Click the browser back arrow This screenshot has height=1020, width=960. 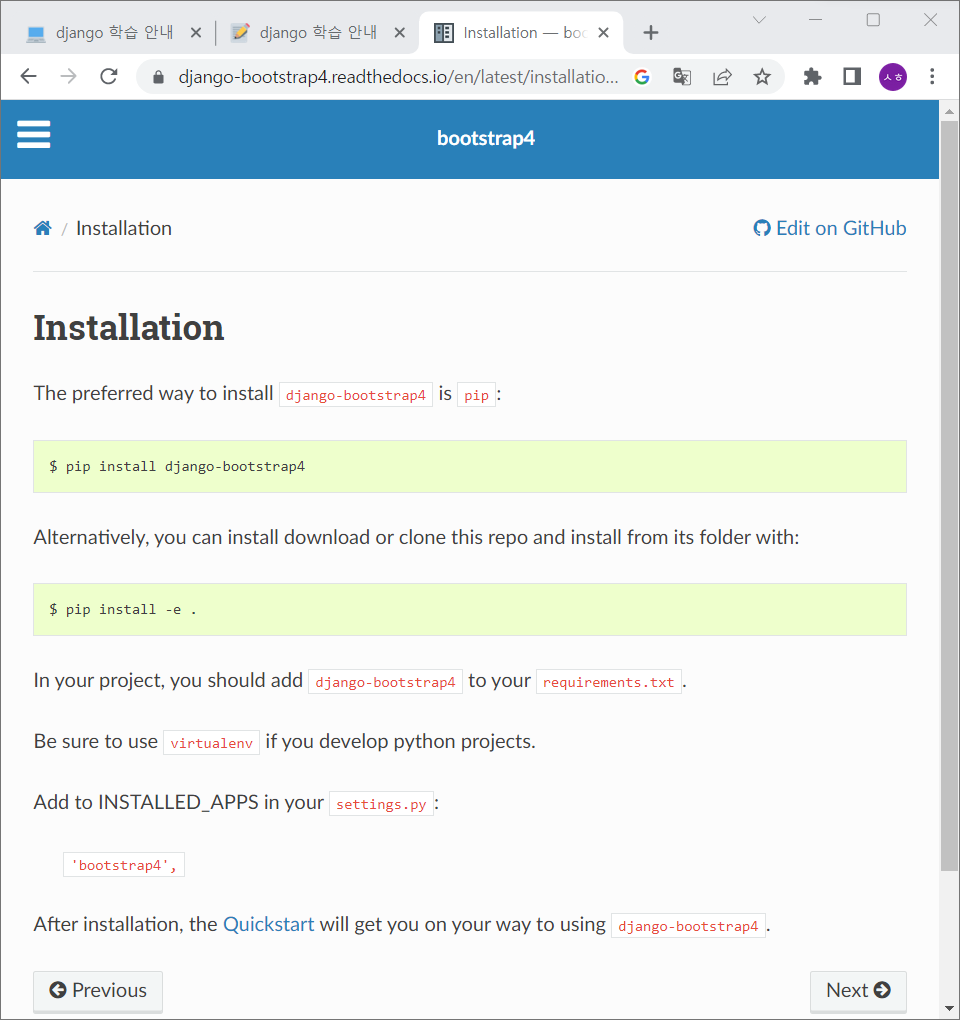(29, 77)
